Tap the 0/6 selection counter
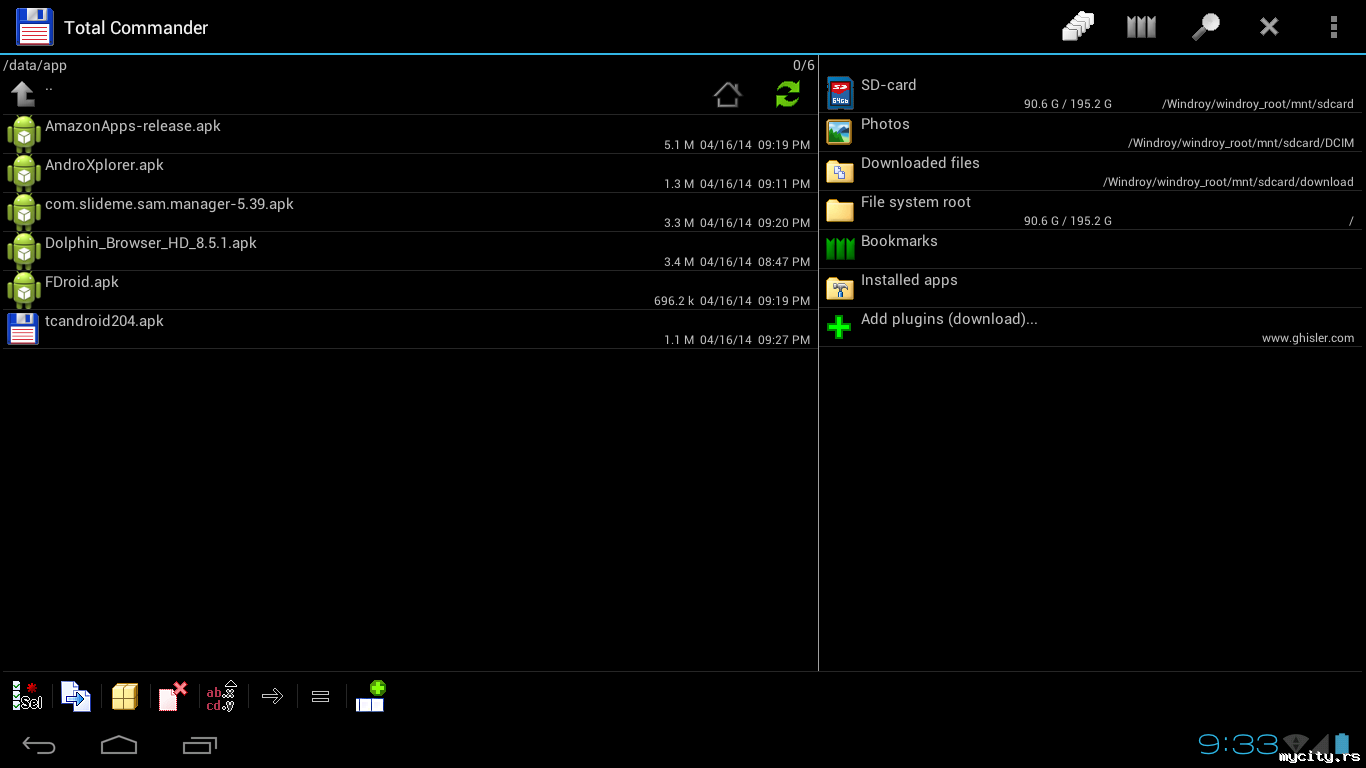 804,65
